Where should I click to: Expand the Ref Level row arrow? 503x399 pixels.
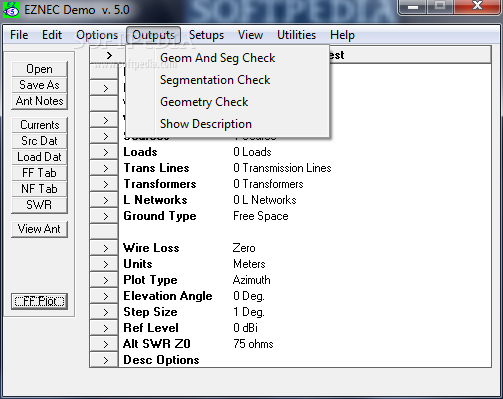tap(104, 328)
